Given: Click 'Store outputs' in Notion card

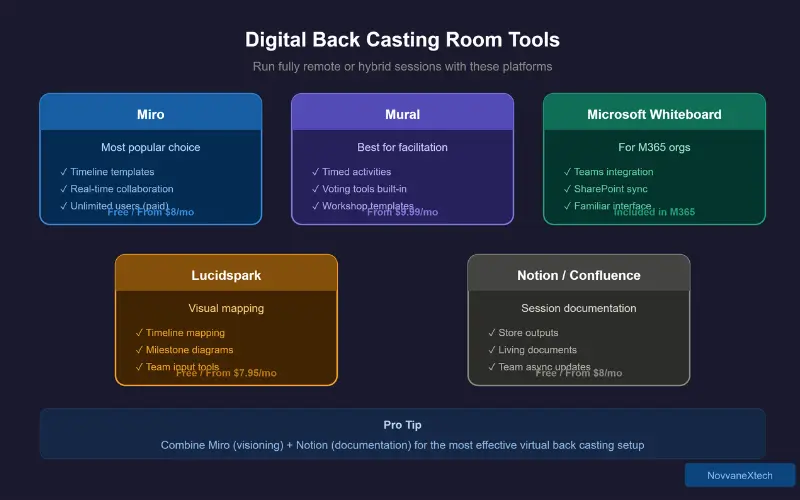Looking at the screenshot, I should tap(528, 333).
